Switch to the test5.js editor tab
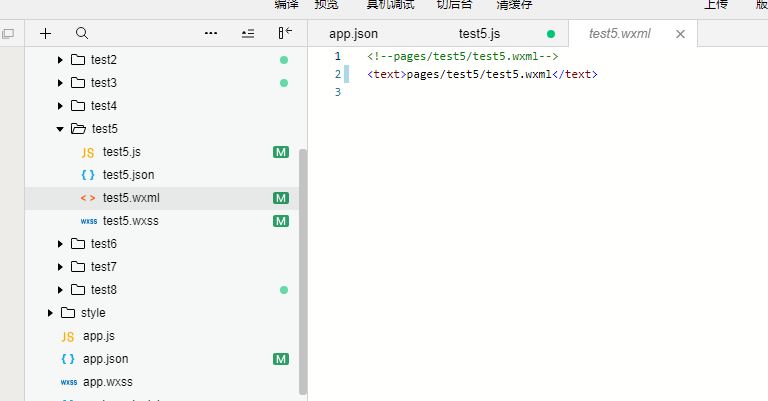768x401 pixels. click(480, 34)
